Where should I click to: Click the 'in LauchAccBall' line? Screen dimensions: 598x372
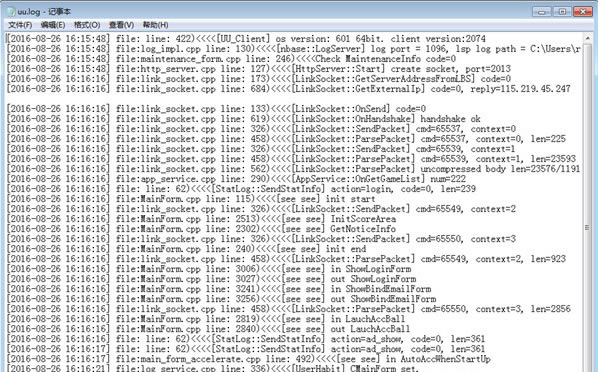[x=206, y=319]
